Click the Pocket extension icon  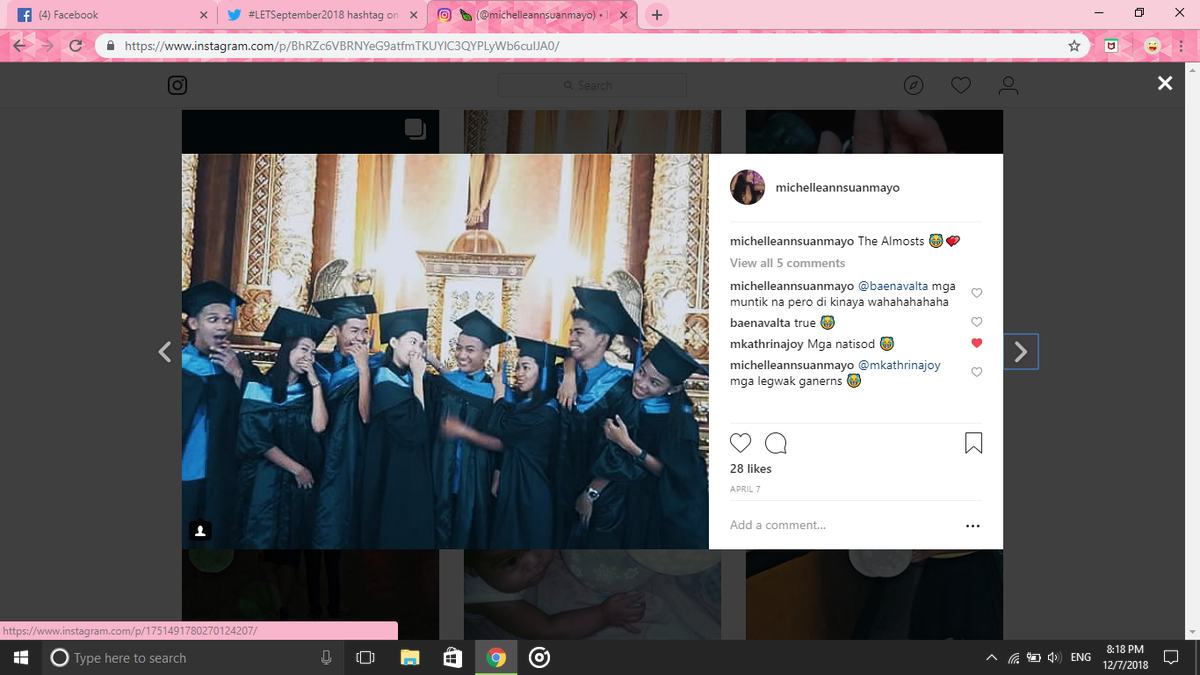pos(1111,46)
